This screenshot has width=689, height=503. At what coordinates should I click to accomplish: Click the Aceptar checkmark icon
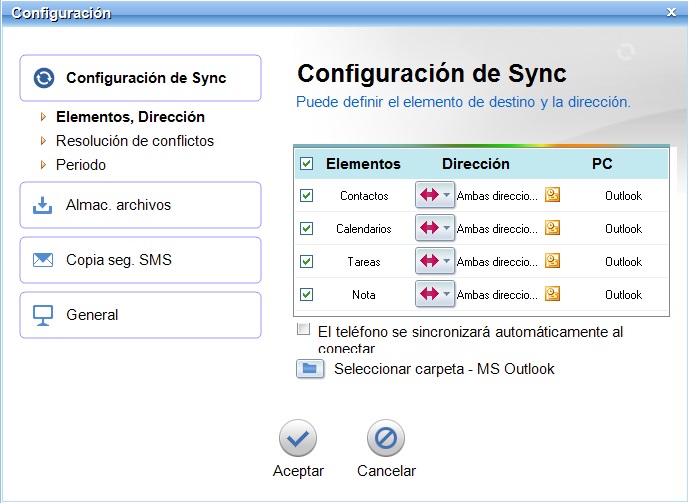pyautogui.click(x=298, y=438)
